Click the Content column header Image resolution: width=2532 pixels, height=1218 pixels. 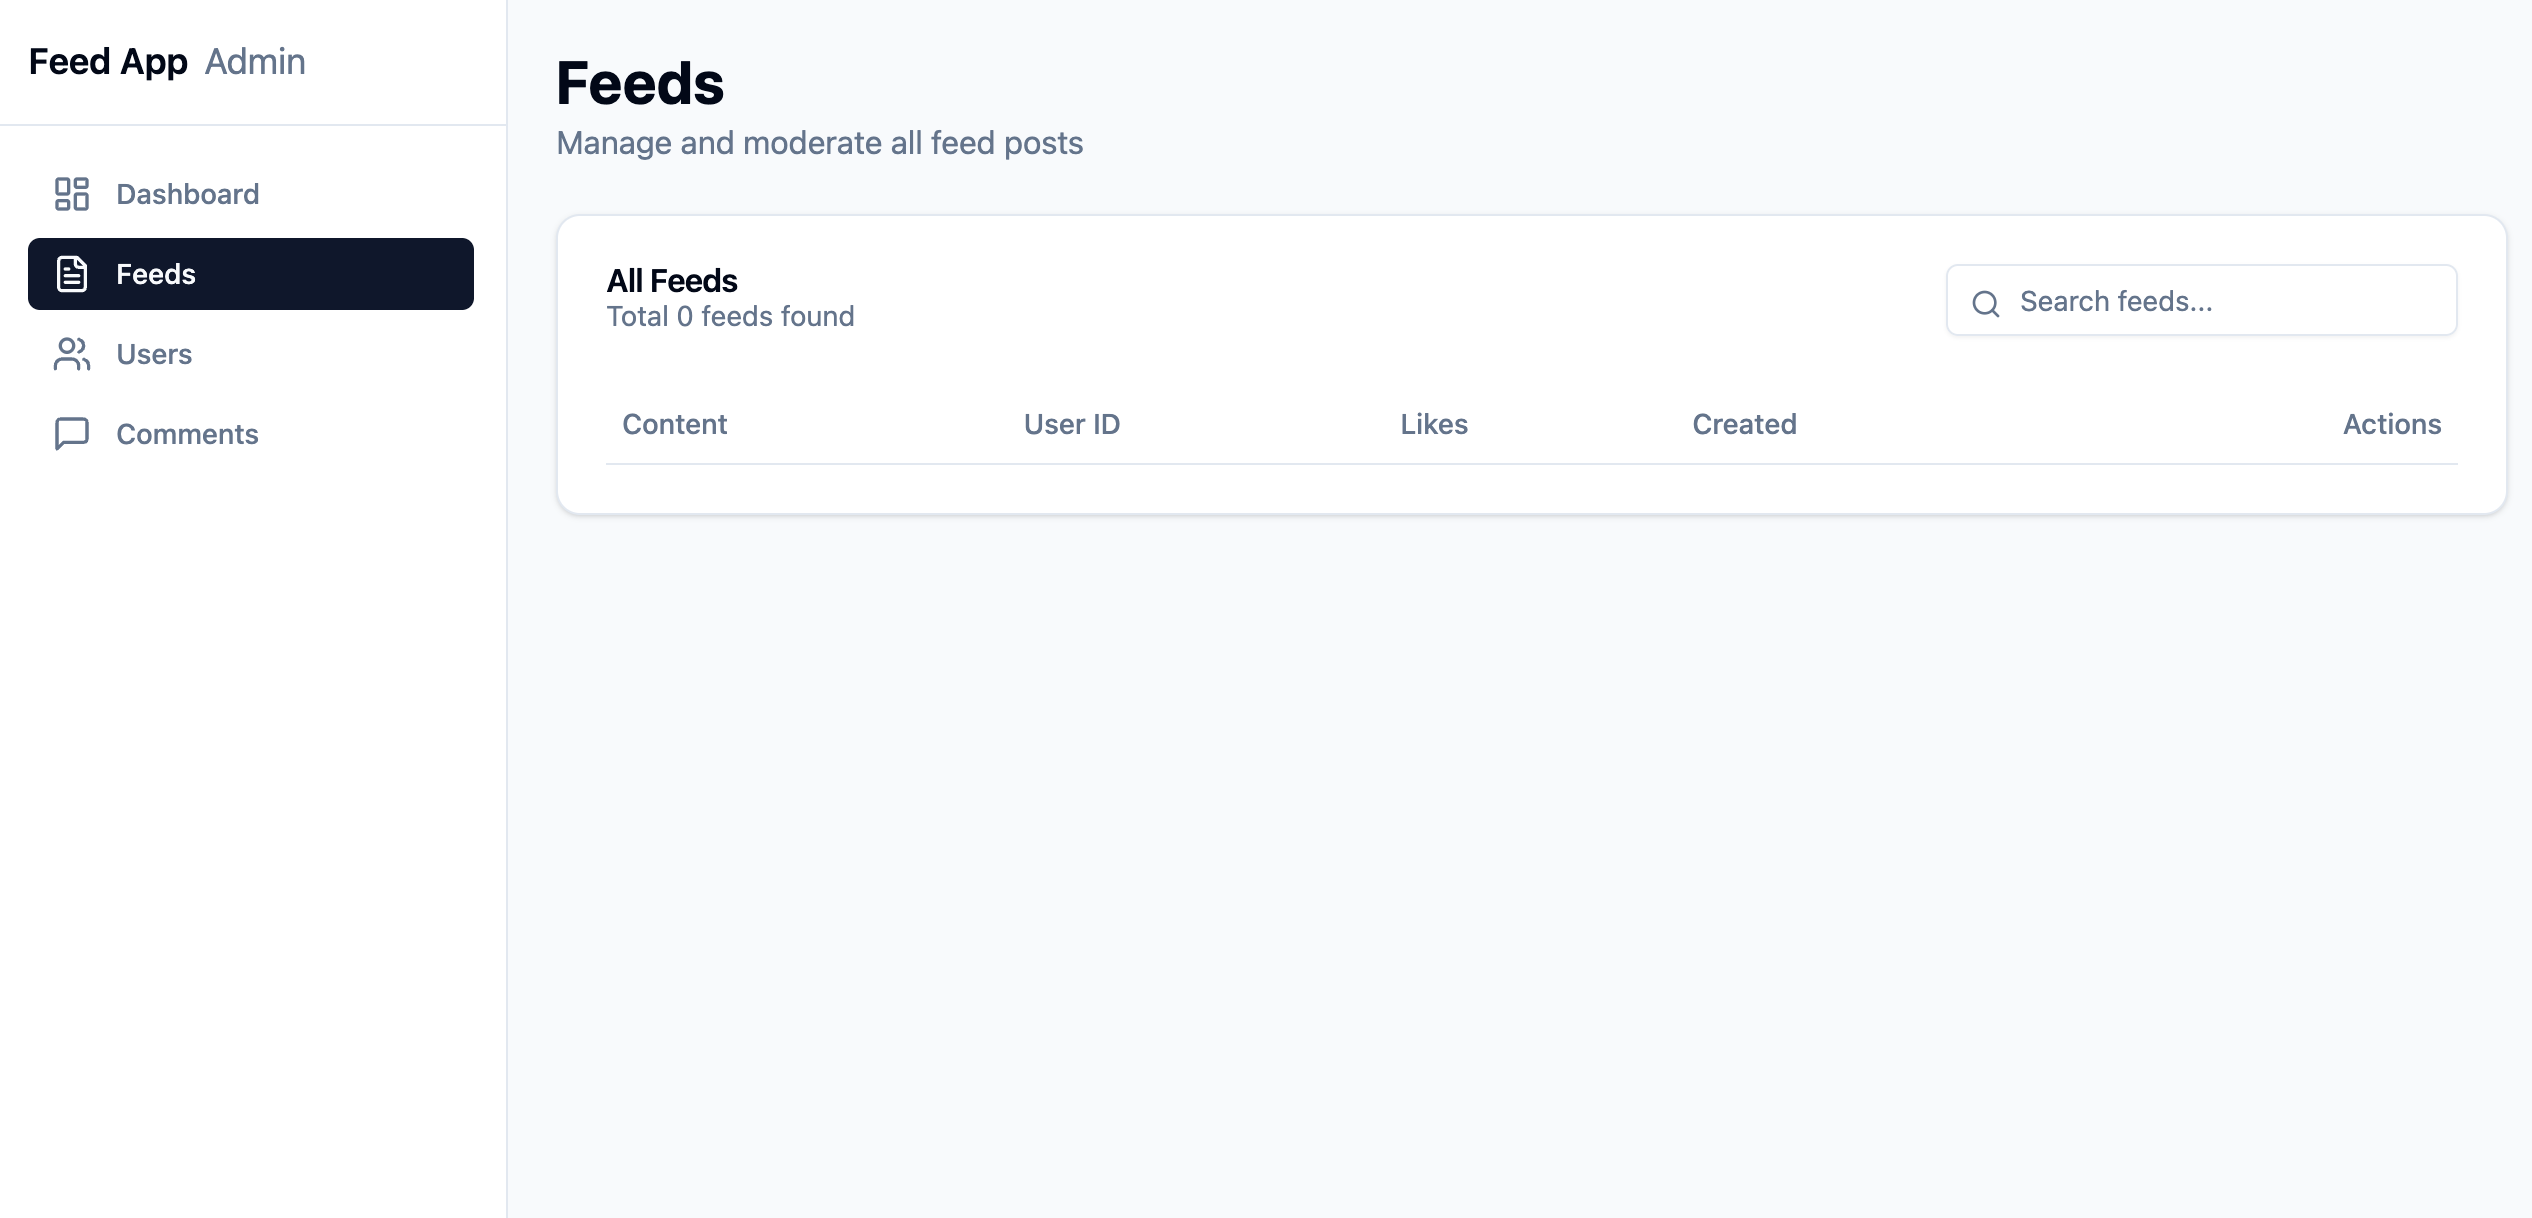674,424
